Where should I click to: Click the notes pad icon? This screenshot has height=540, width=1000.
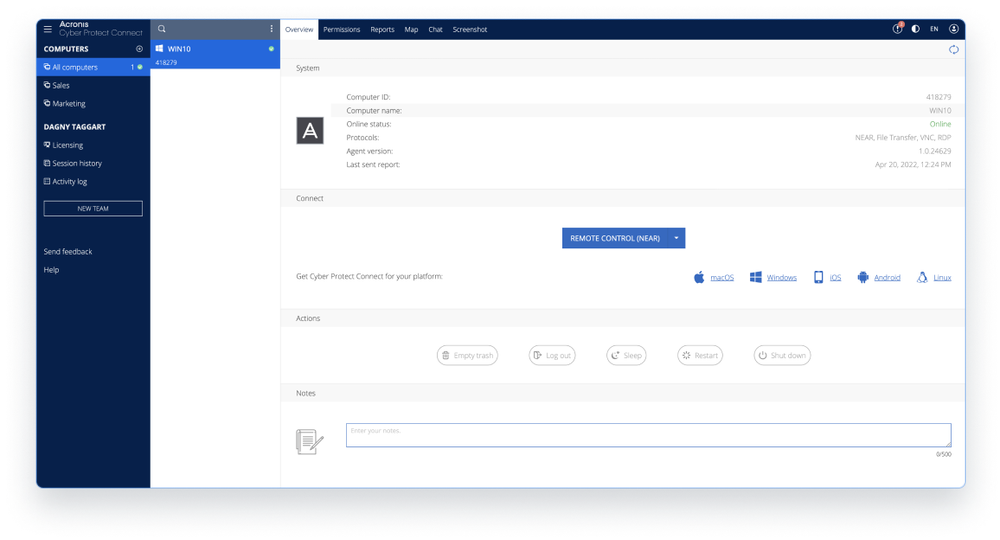click(x=310, y=442)
